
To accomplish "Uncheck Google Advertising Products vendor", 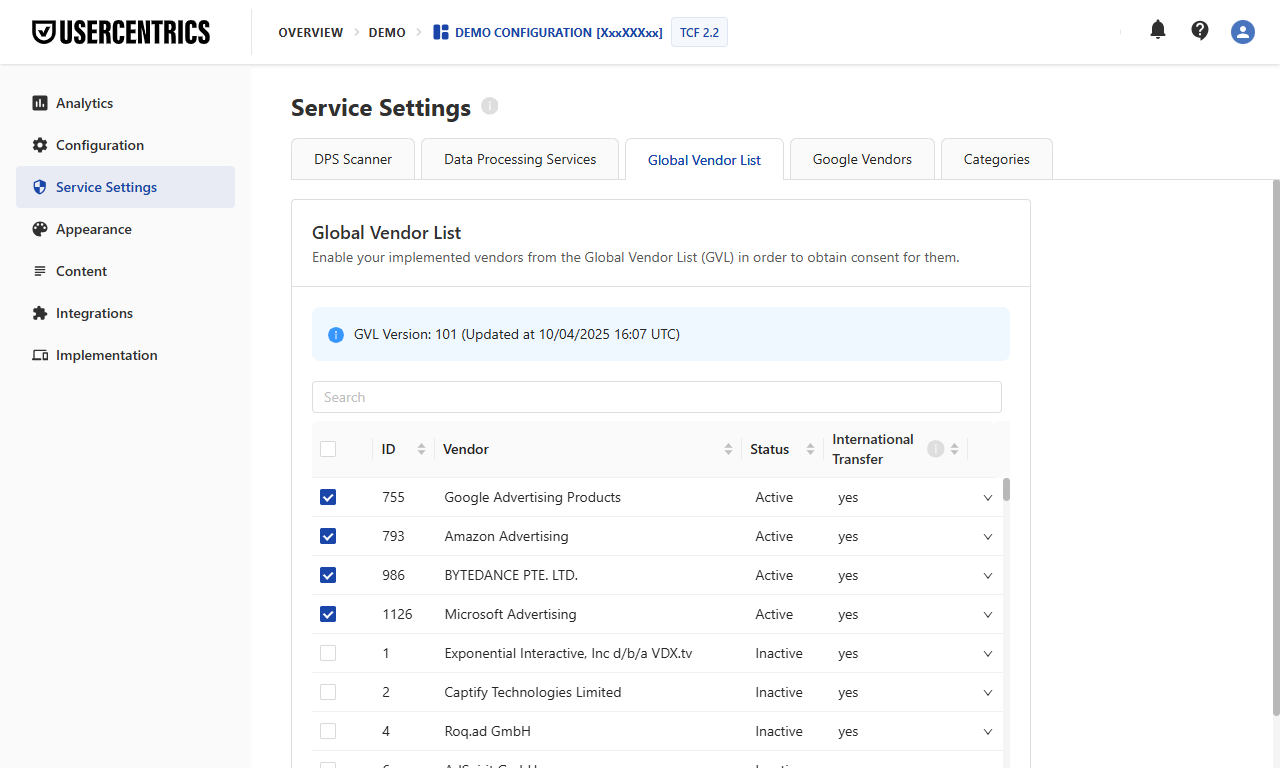I will (x=328, y=497).
